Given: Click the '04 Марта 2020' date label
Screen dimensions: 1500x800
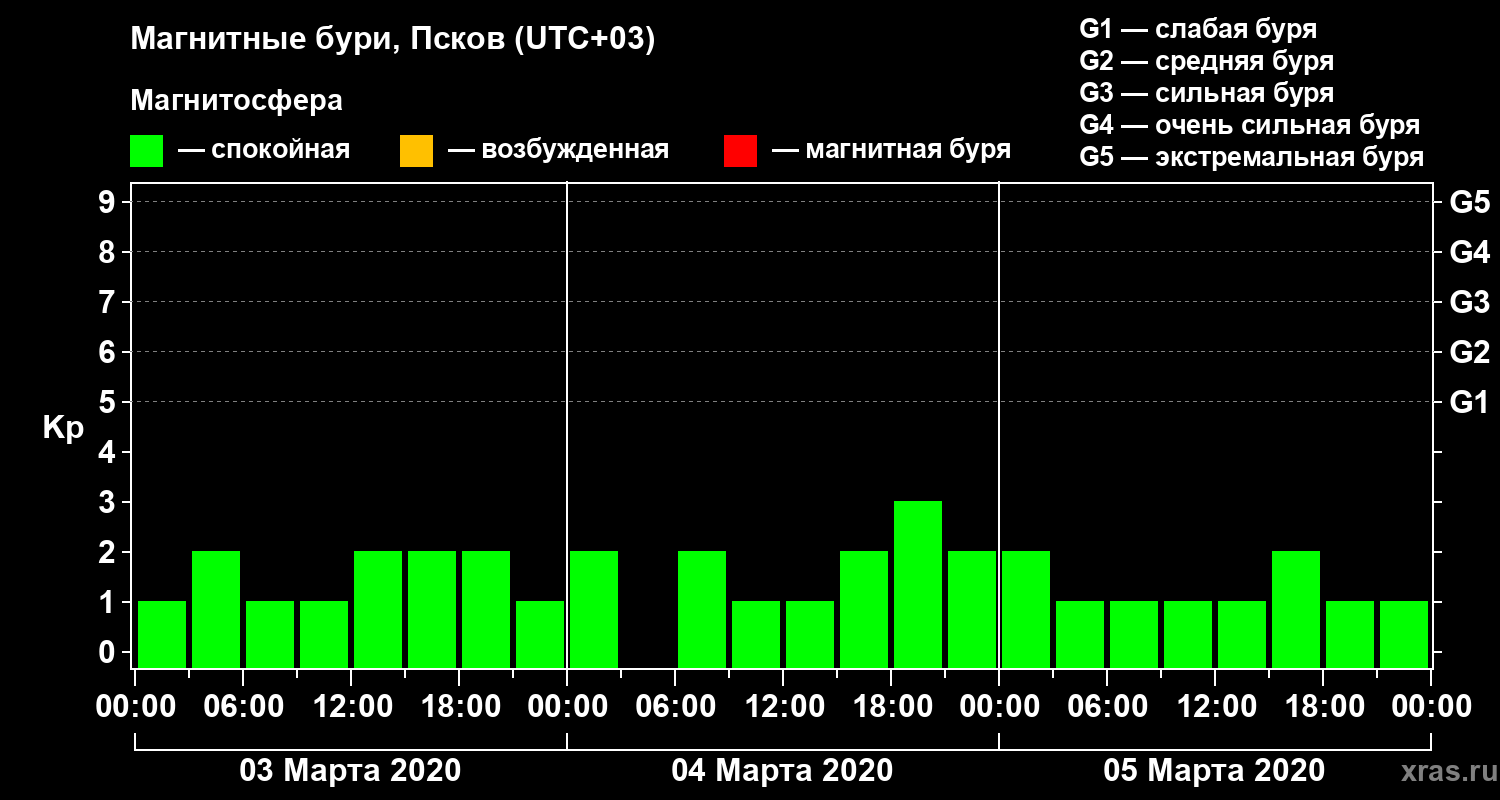Looking at the screenshot, I should click(x=782, y=771).
